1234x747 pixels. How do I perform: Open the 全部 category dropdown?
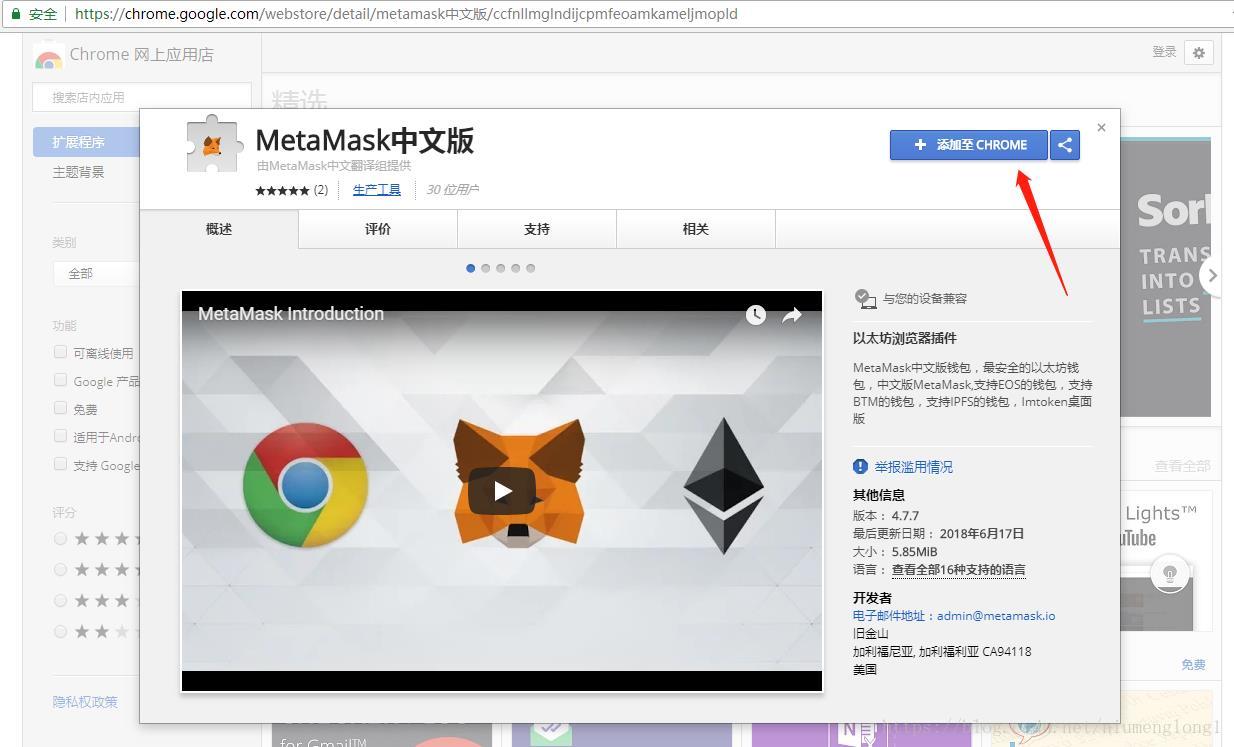pos(96,273)
